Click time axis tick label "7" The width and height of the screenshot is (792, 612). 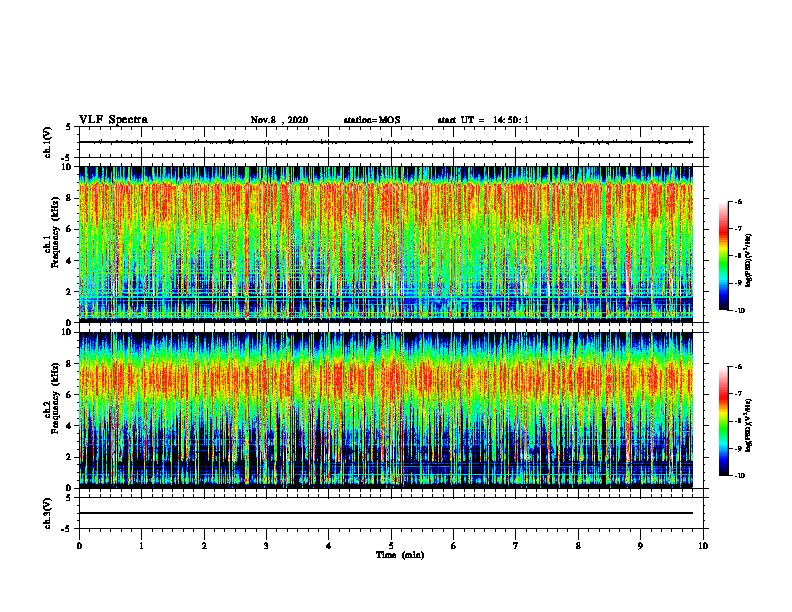click(516, 546)
